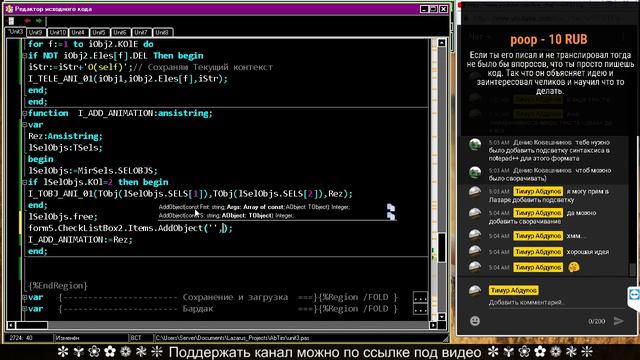Image resolution: width=640 pixels, height=360 pixels.
Task: Switch to the Unit3 tab
Action: (16, 32)
